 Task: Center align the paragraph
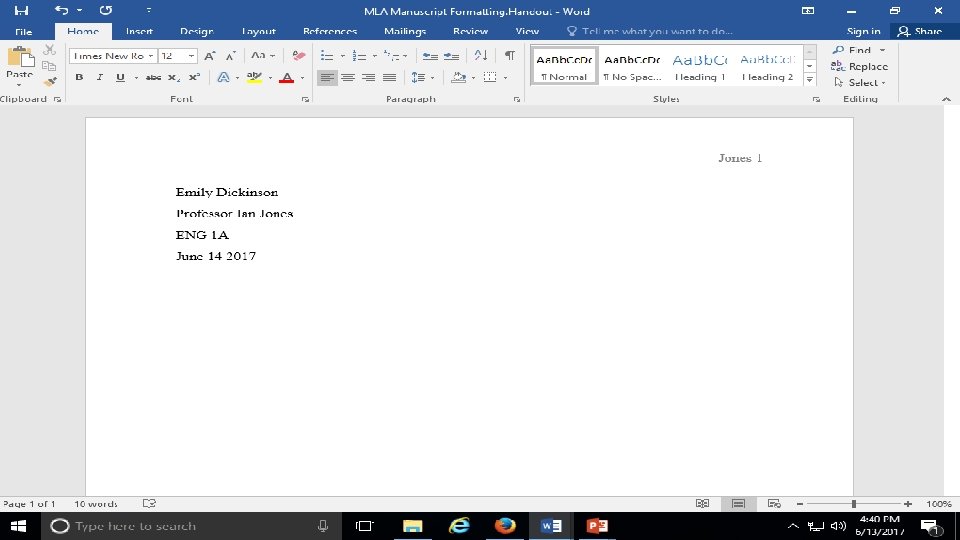click(x=348, y=78)
